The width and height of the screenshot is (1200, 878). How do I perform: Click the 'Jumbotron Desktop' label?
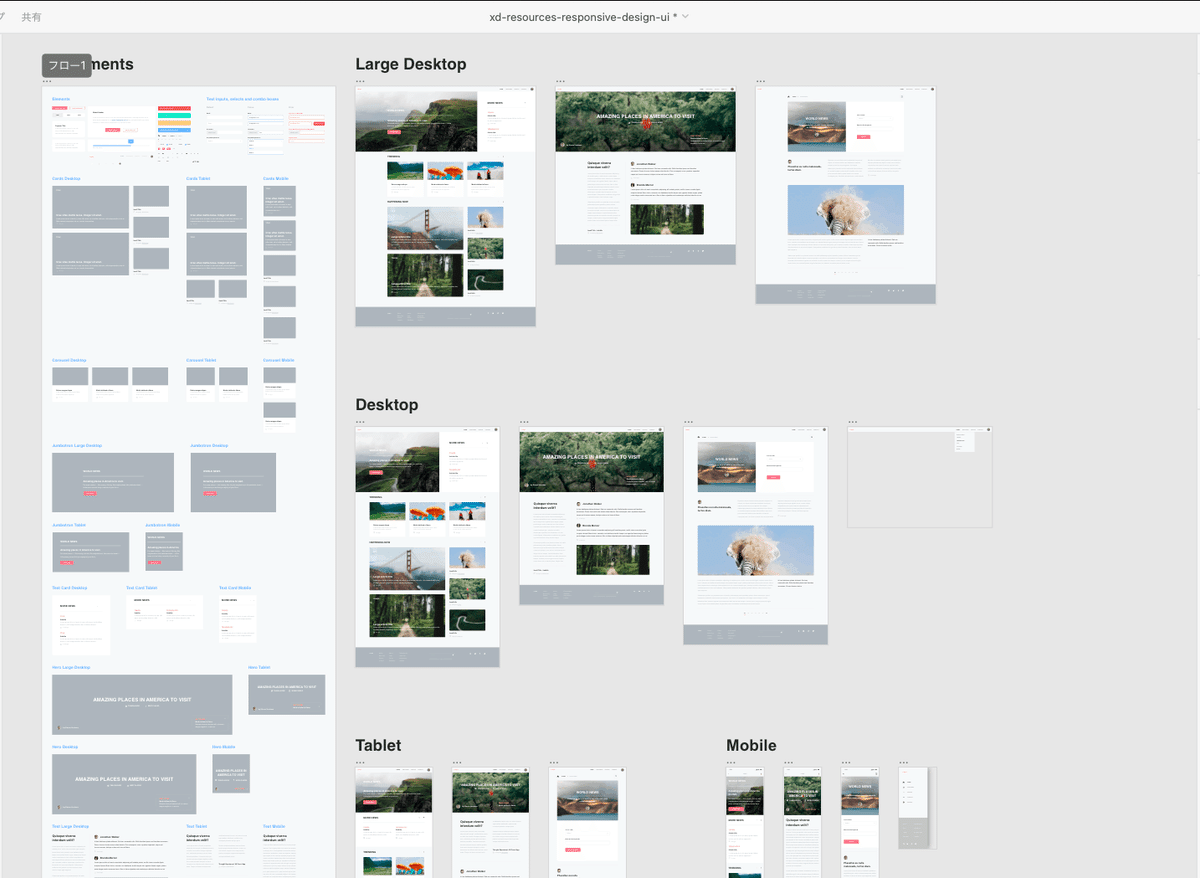pyautogui.click(x=209, y=445)
